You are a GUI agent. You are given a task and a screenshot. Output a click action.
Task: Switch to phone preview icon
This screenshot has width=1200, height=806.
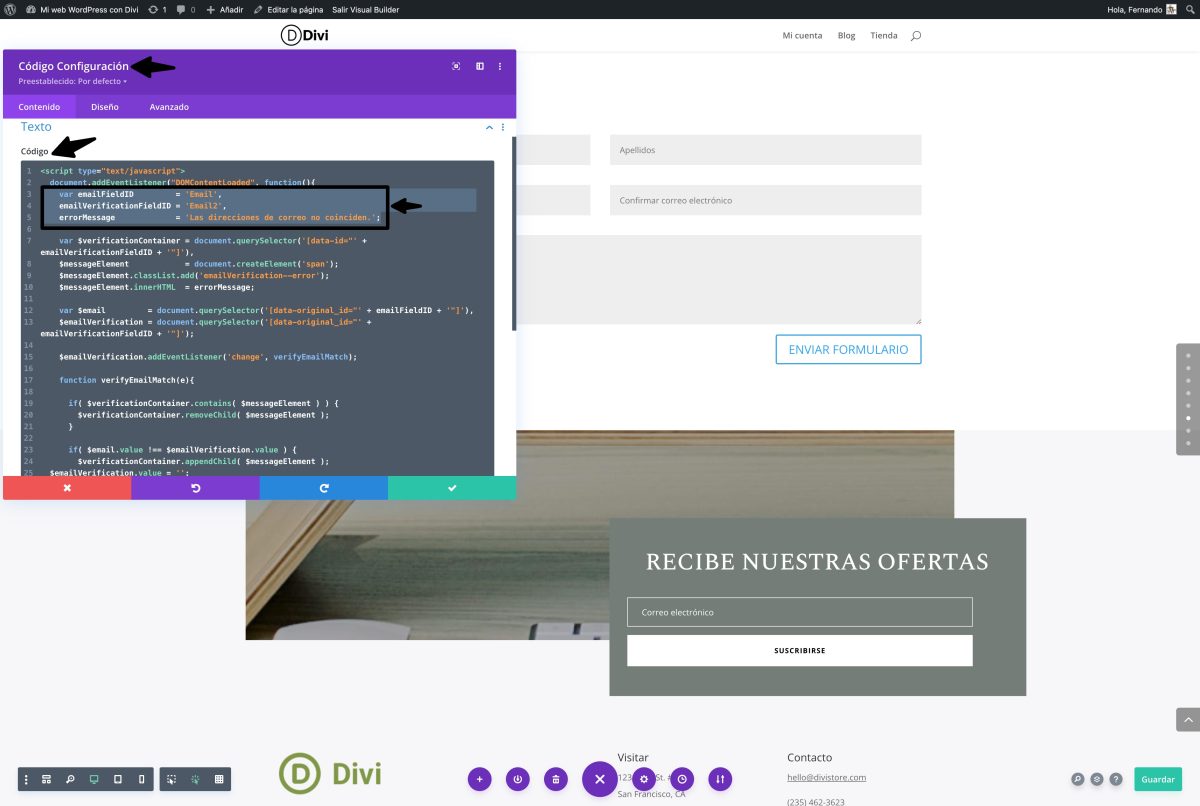pyautogui.click(x=142, y=779)
